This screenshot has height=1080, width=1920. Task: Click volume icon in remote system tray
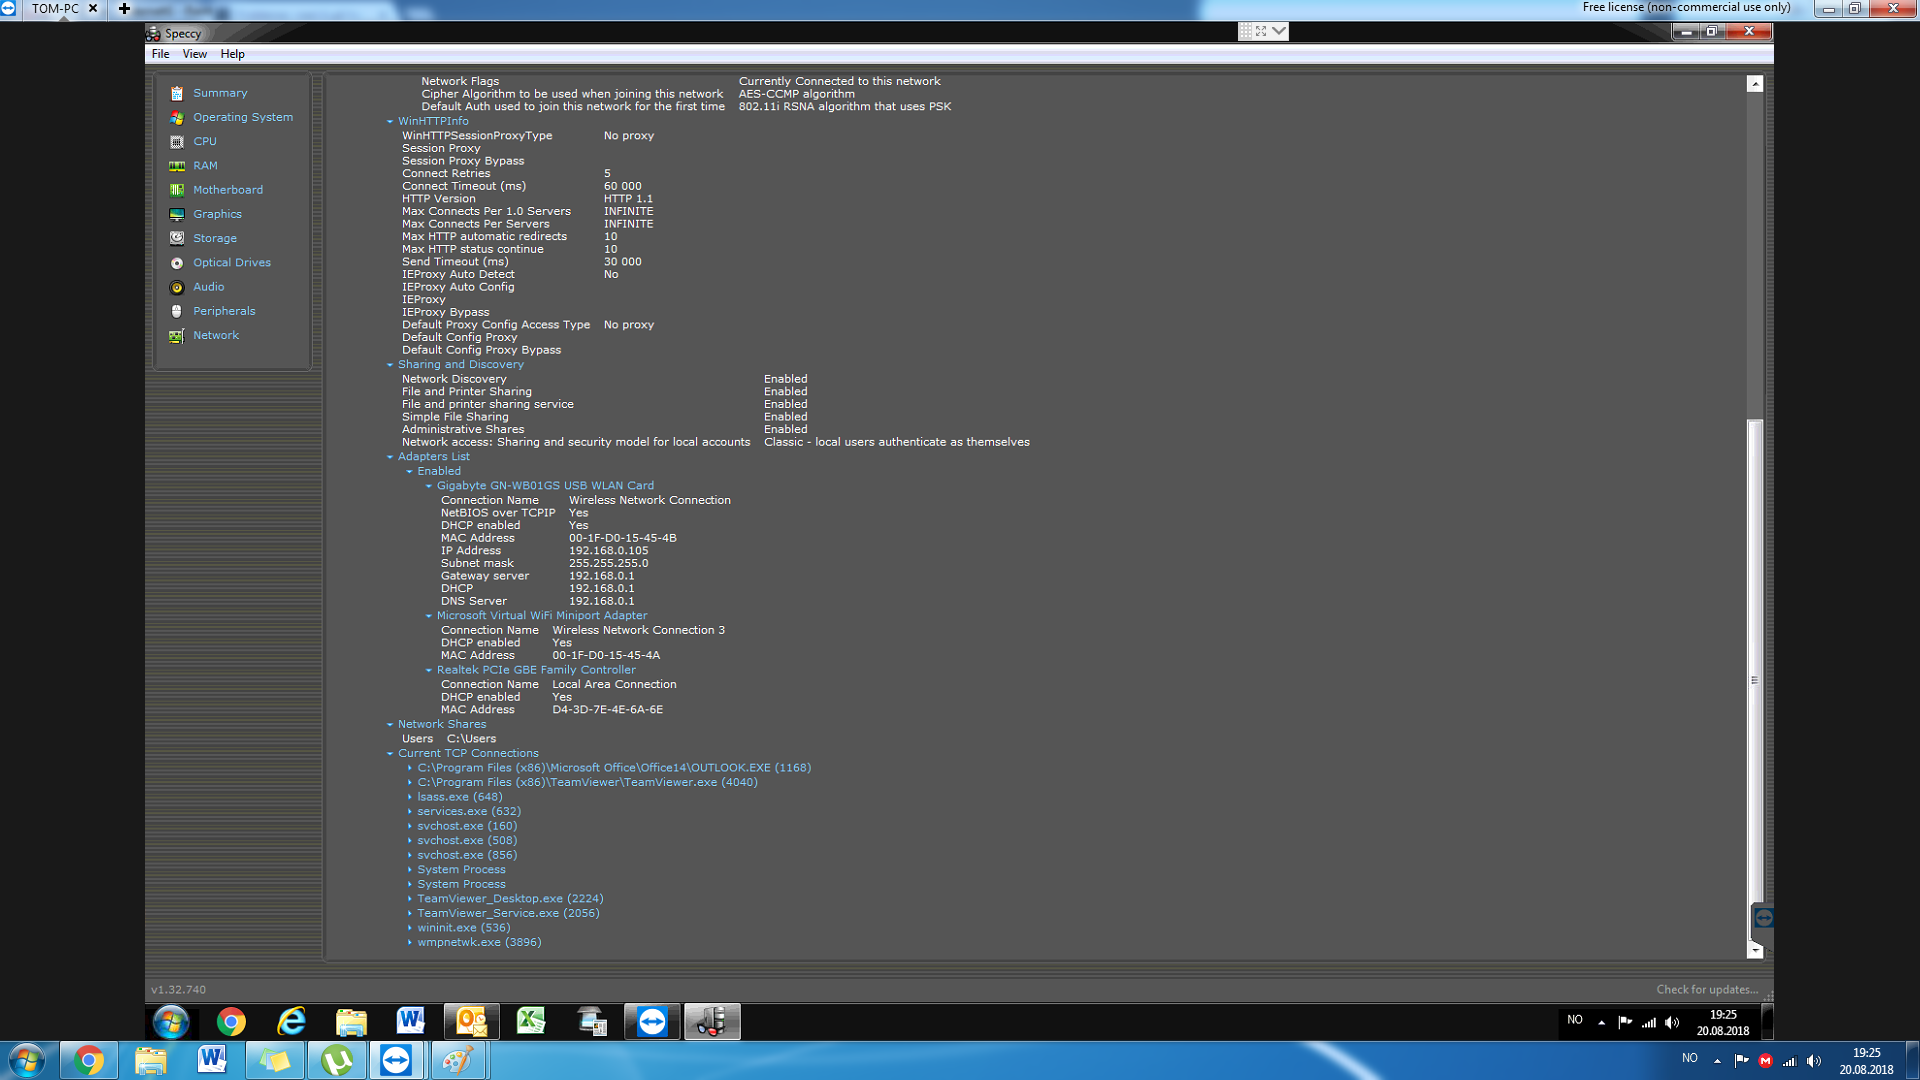1672,1022
